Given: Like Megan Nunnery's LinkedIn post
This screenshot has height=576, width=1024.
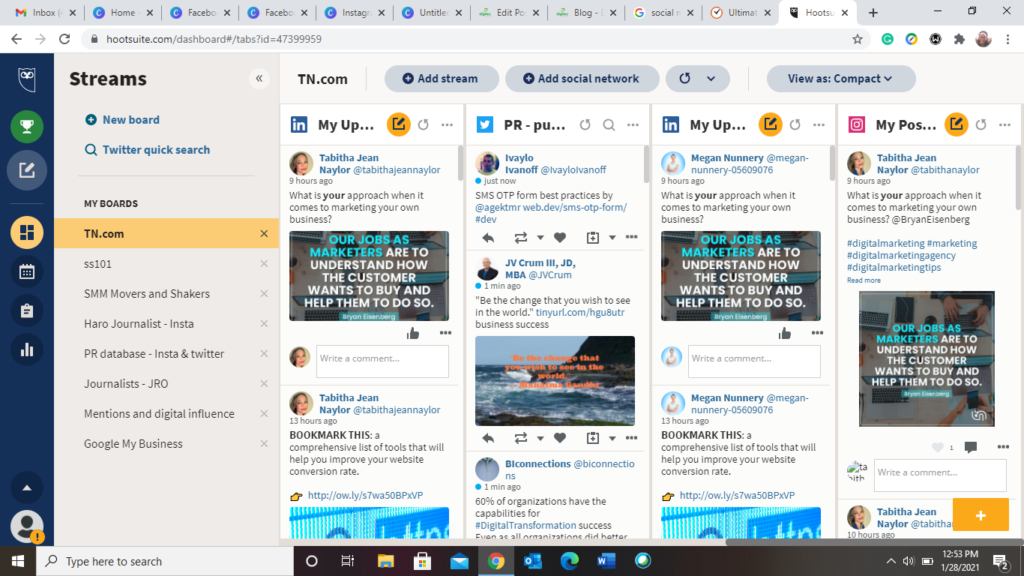Looking at the screenshot, I should [x=784, y=334].
